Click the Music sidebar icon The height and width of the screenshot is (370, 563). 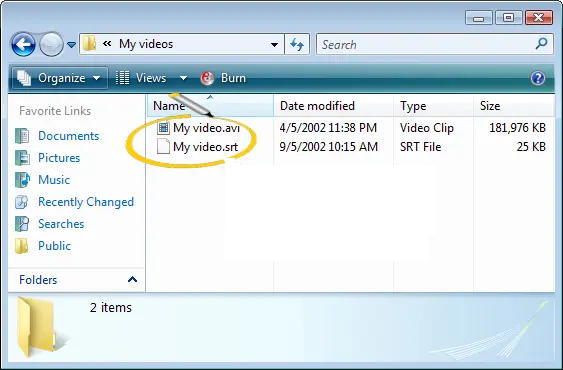point(22,180)
